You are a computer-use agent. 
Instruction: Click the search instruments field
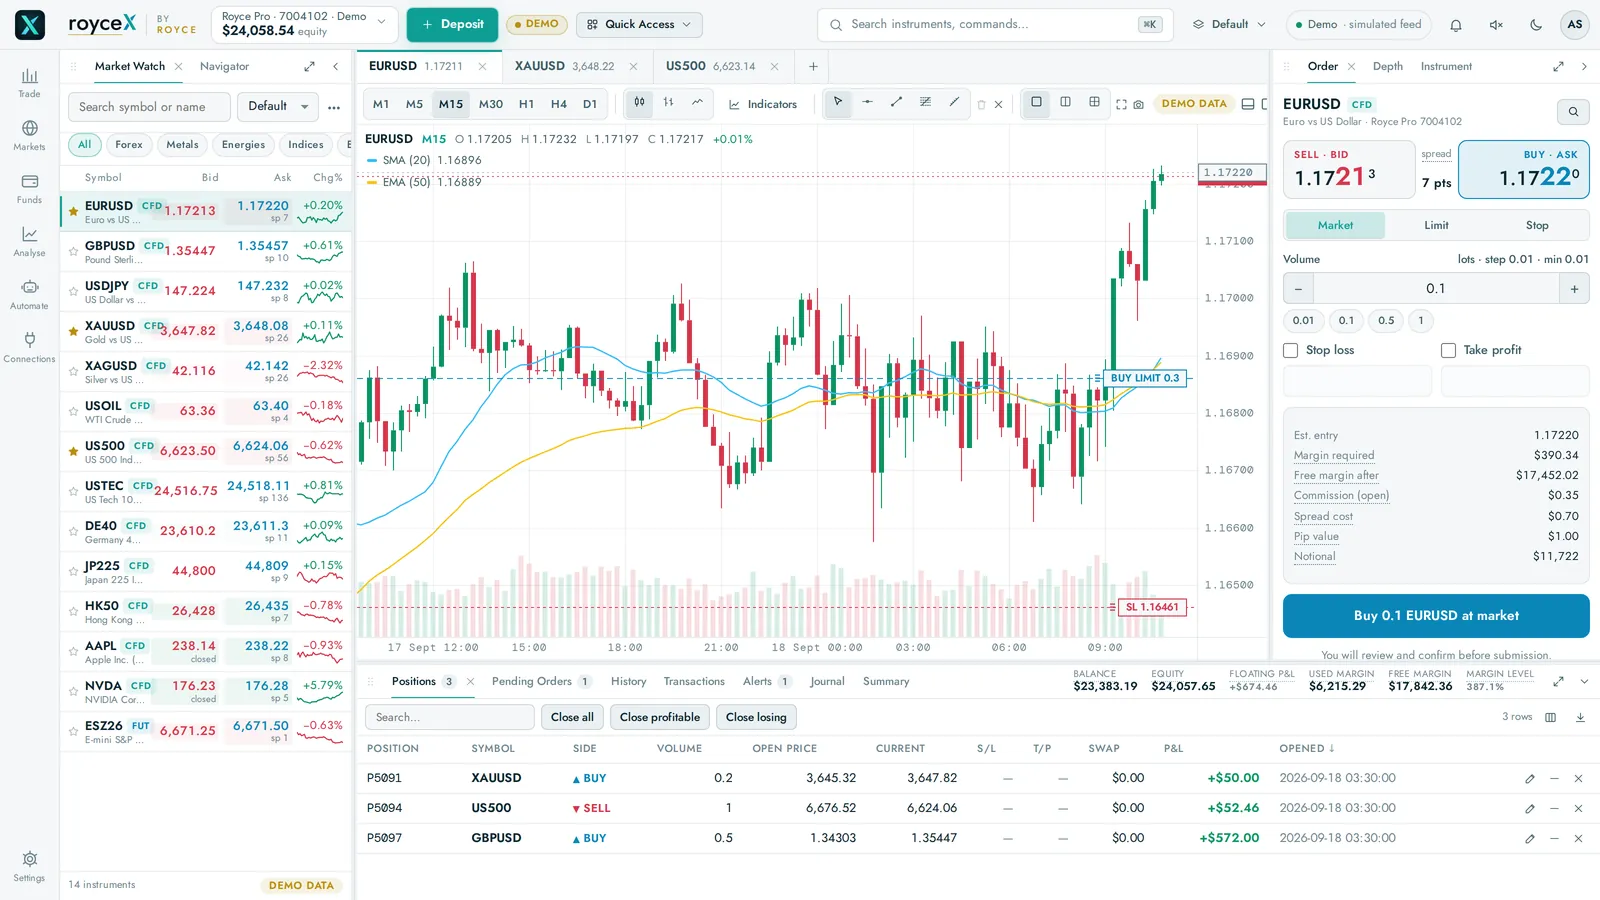pyautogui.click(x=996, y=24)
